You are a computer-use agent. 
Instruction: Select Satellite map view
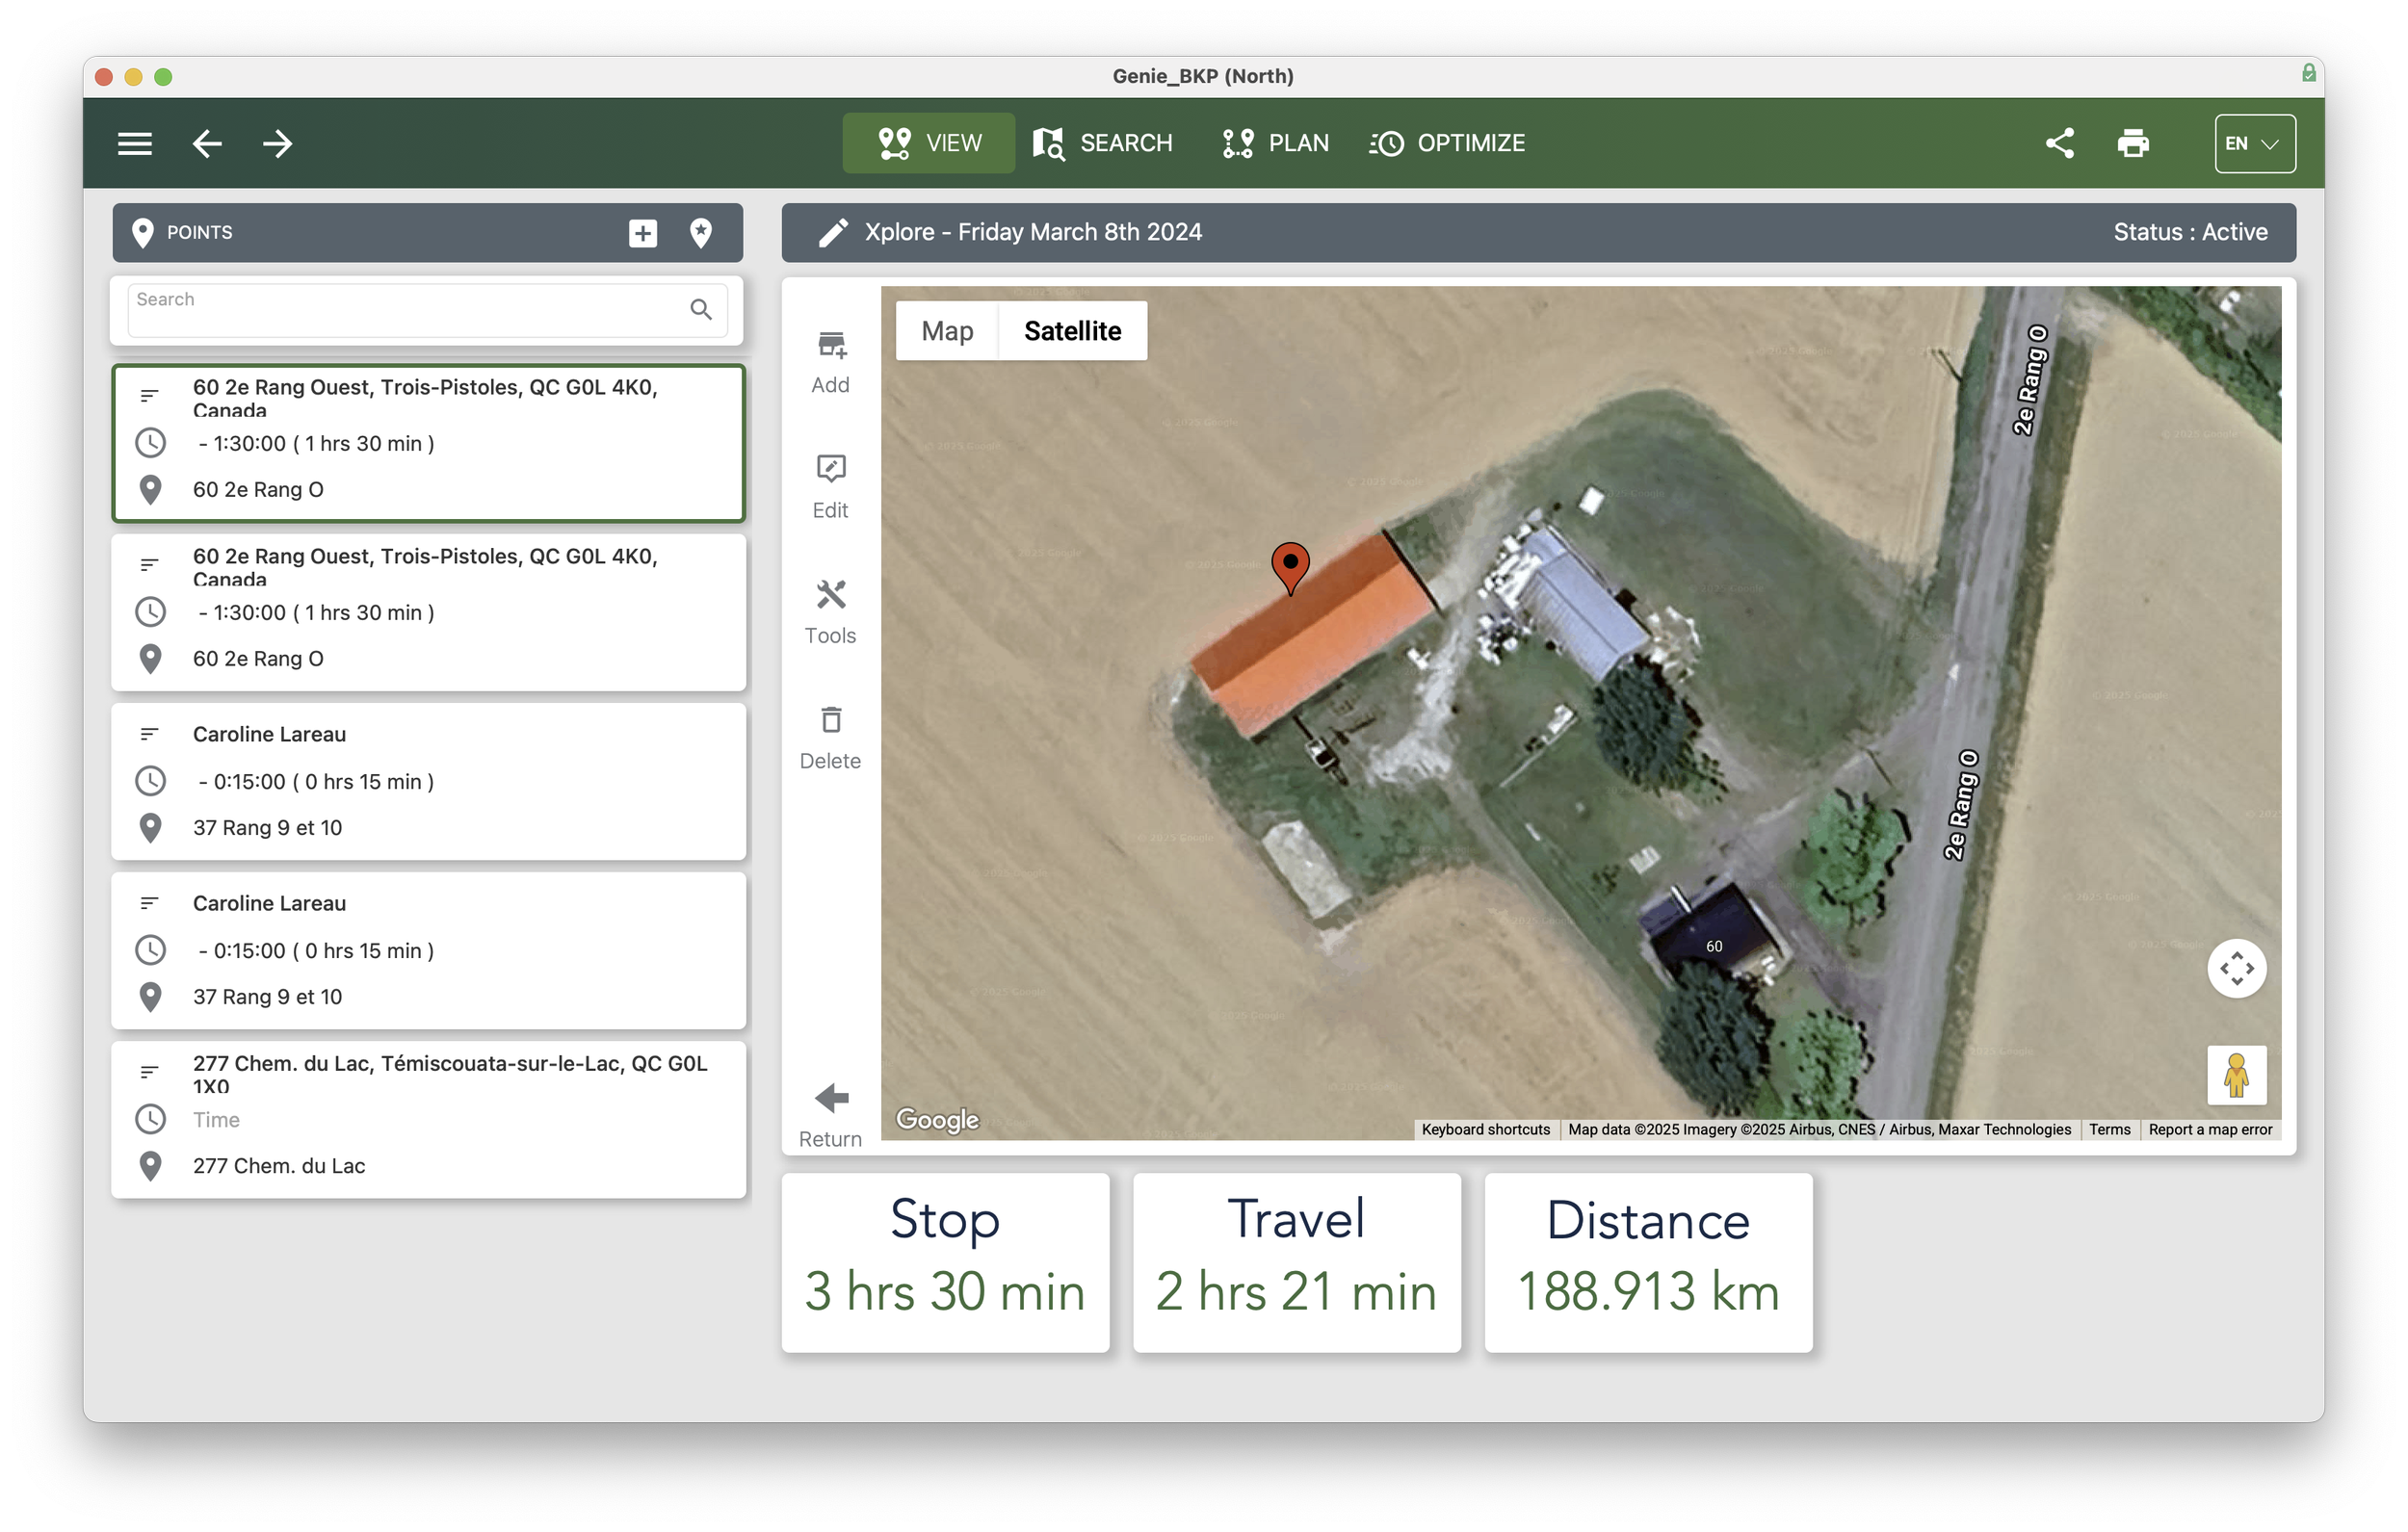(1072, 331)
